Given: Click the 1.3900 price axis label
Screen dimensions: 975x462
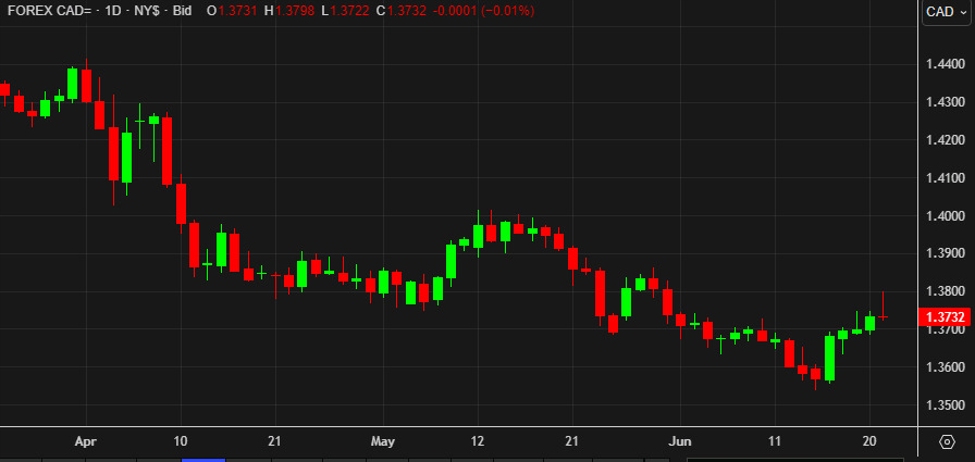Looking at the screenshot, I should [945, 254].
